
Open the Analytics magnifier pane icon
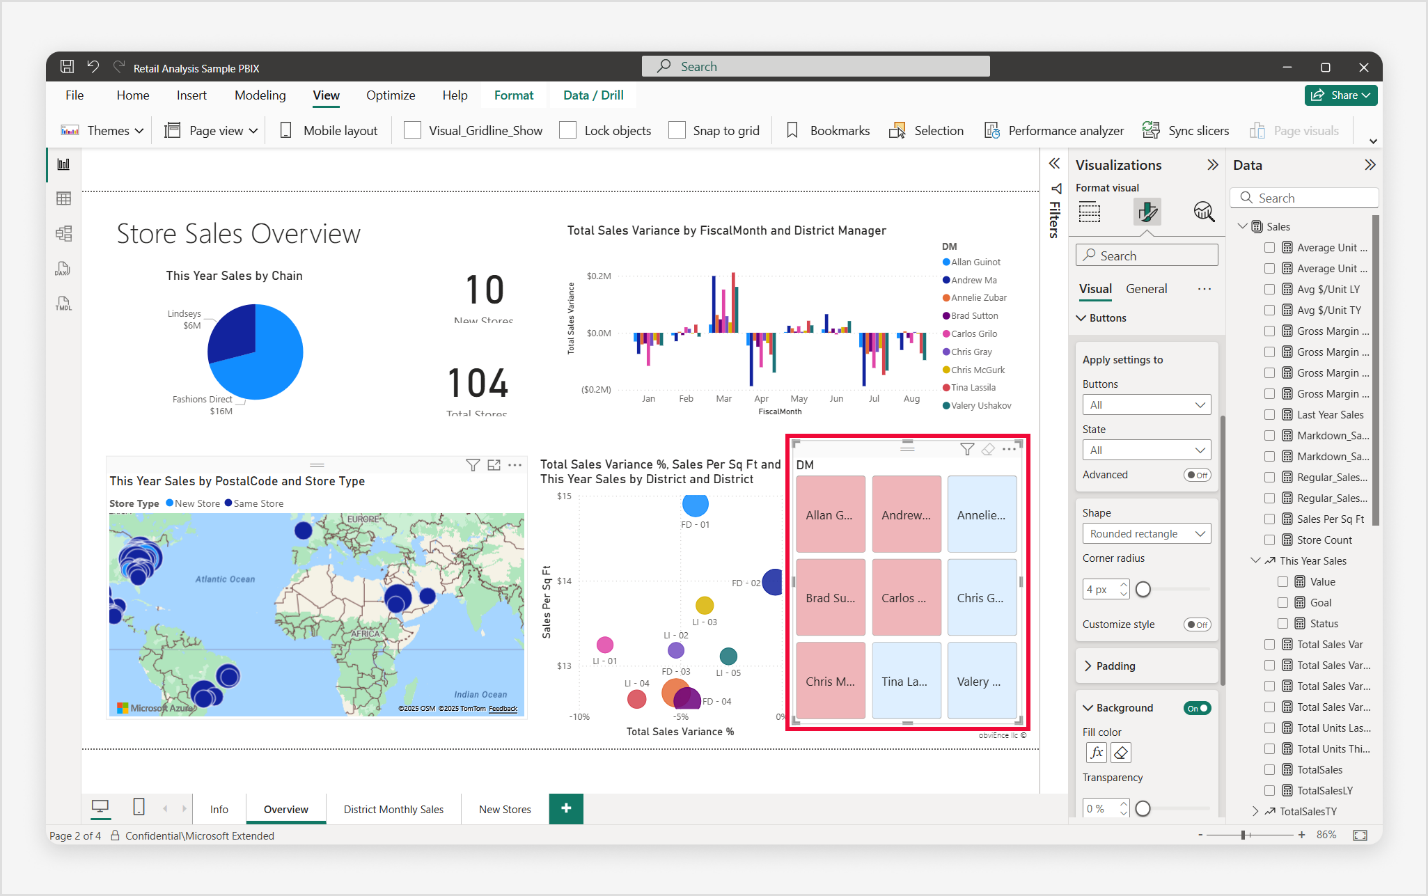coord(1204,211)
